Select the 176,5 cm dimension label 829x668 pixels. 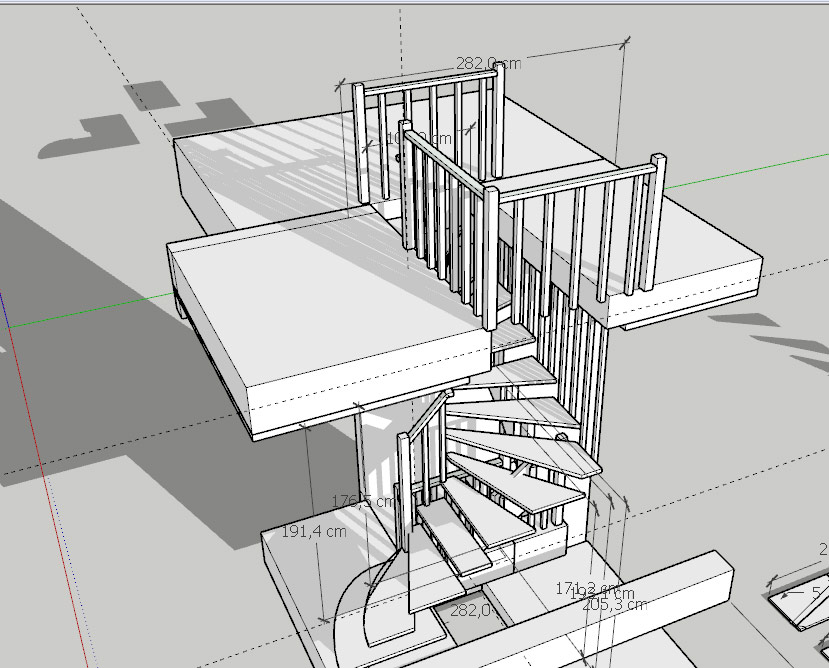[x=357, y=501]
